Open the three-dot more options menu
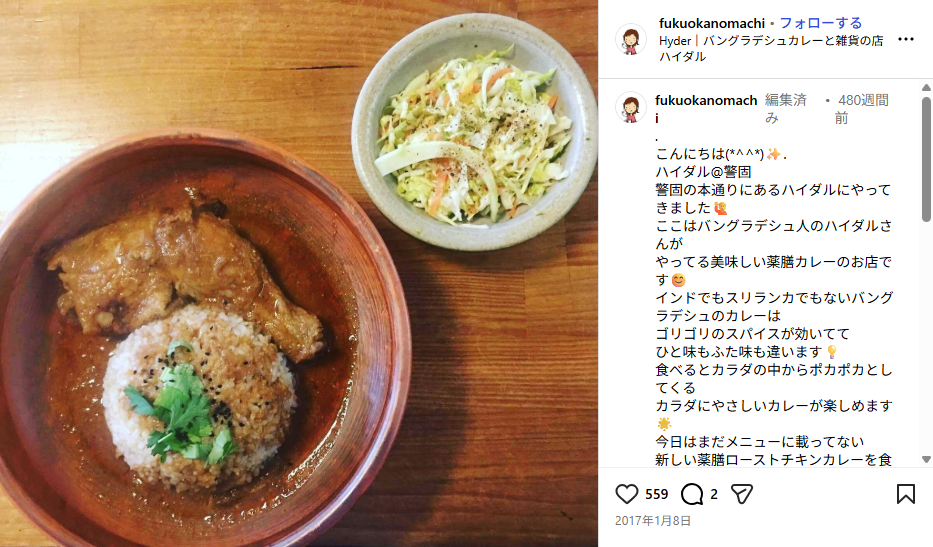 tap(906, 39)
